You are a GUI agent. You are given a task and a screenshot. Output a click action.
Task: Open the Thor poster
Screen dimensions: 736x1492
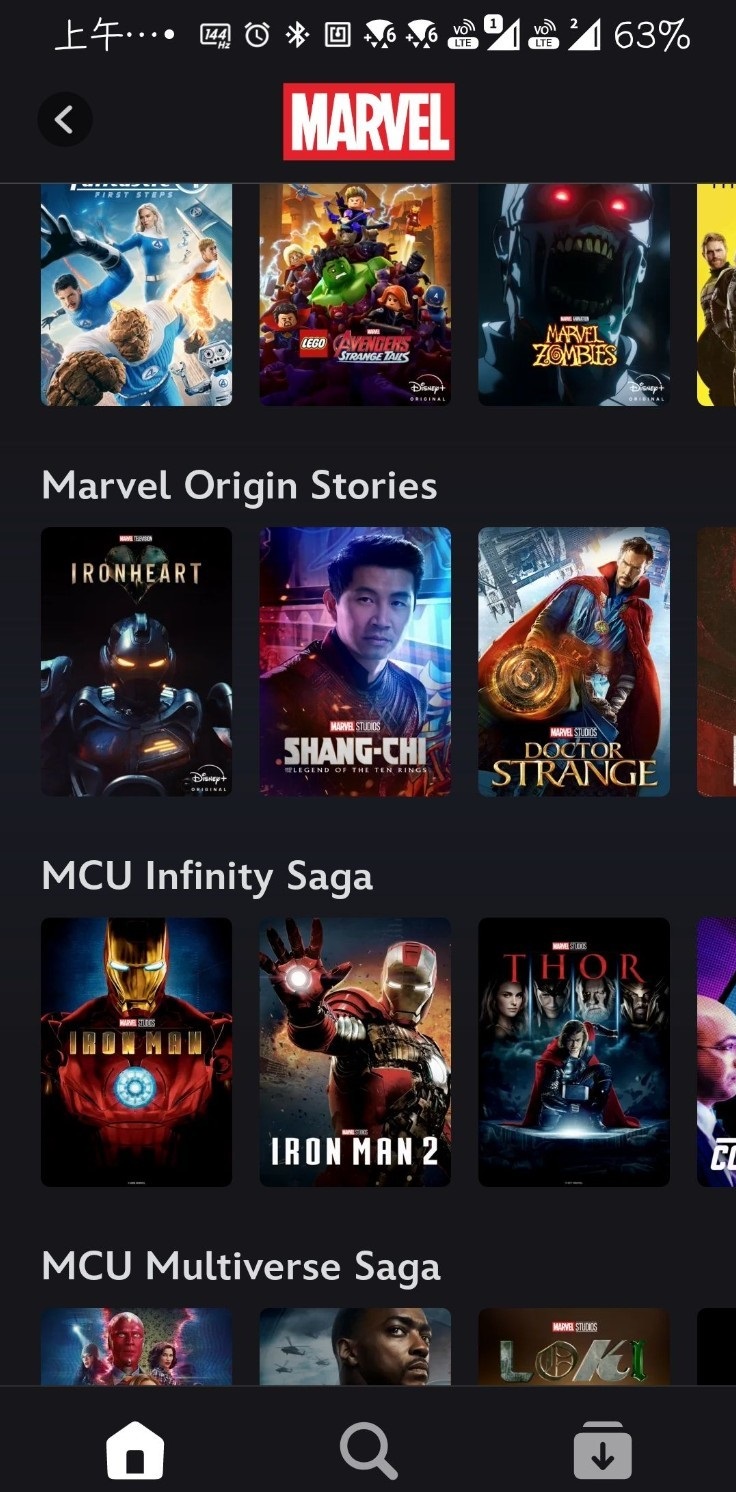[x=574, y=1052]
